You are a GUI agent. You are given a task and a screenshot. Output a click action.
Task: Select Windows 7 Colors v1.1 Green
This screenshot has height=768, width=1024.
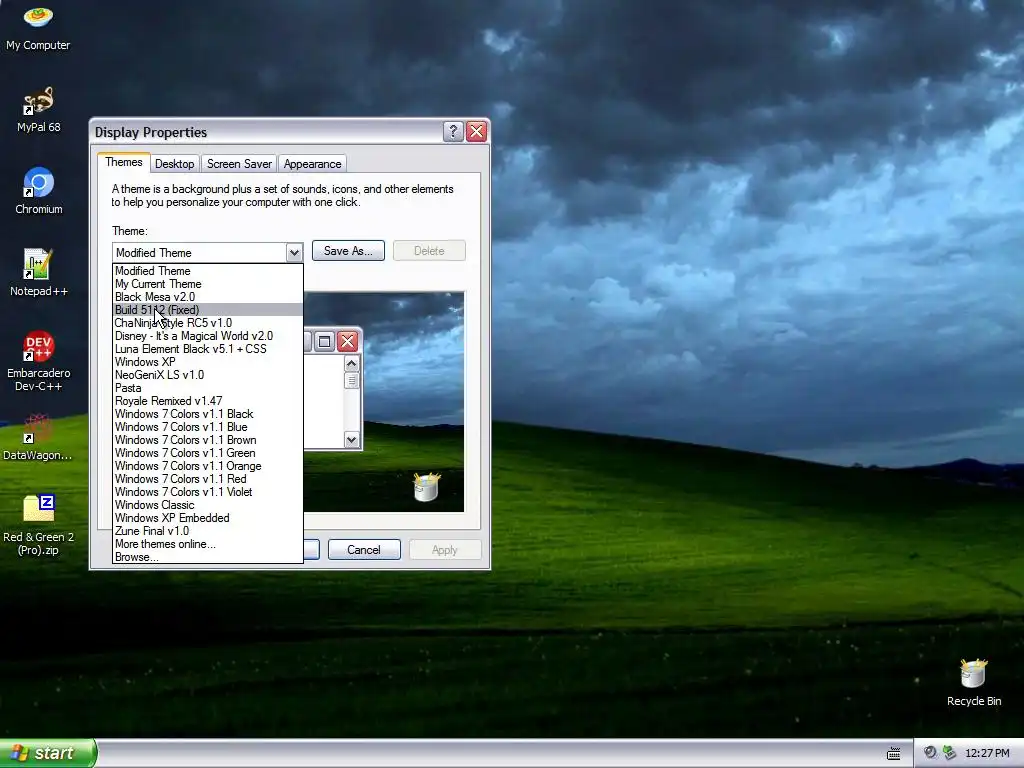[x=208, y=453]
